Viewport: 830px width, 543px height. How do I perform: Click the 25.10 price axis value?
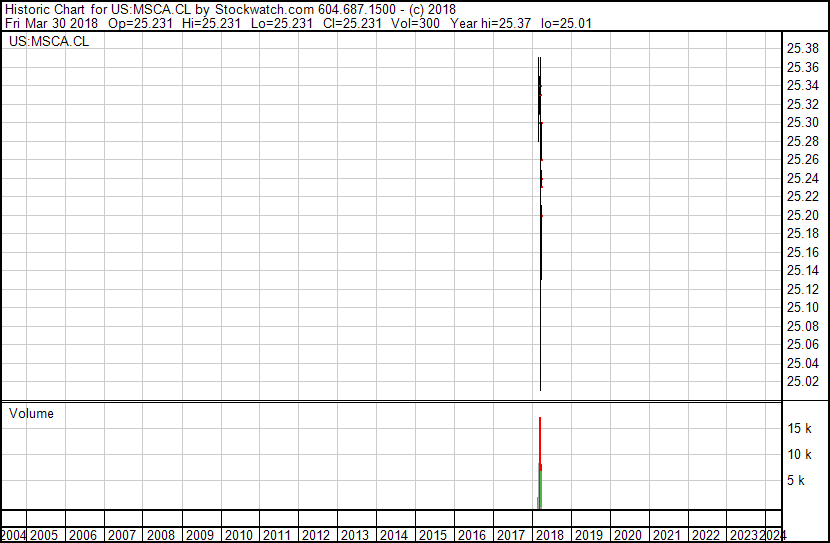click(x=802, y=307)
